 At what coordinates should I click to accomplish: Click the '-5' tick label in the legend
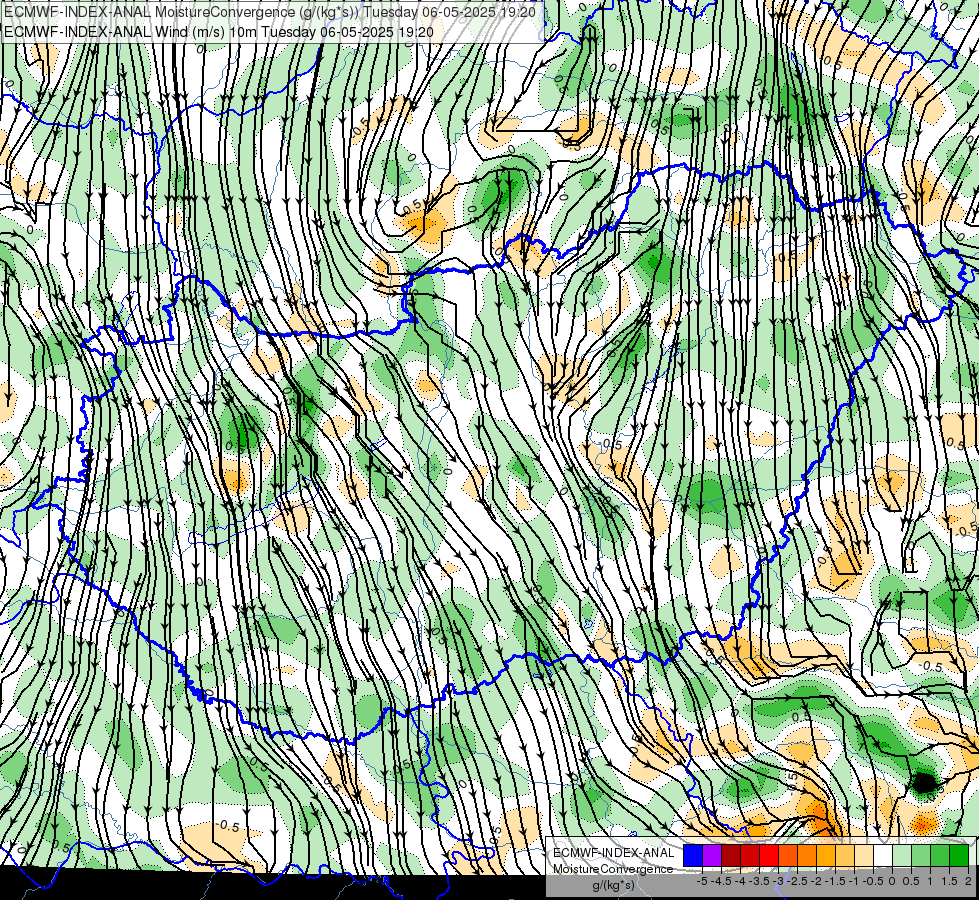click(x=702, y=881)
